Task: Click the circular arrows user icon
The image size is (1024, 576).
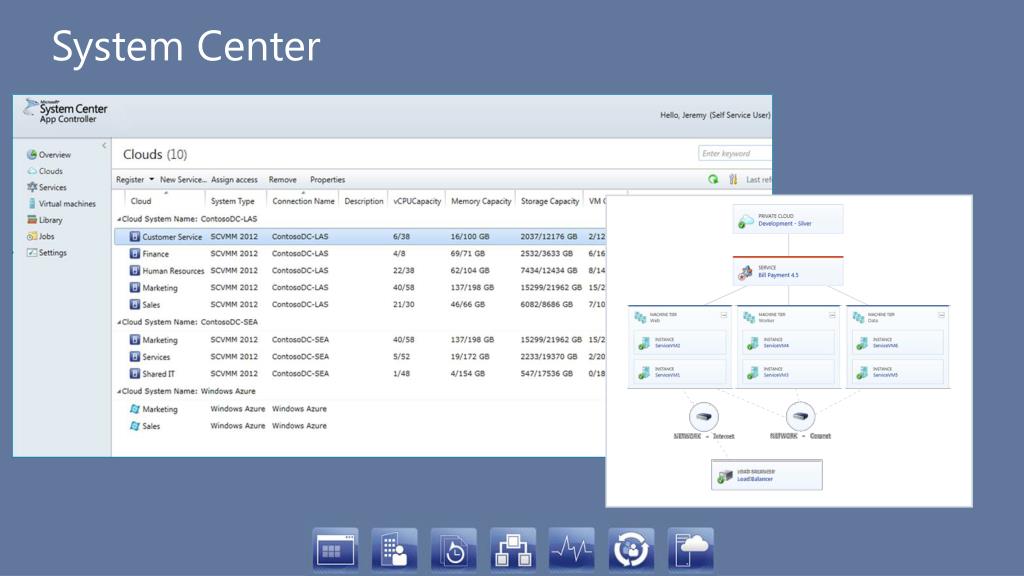Action: coord(632,549)
